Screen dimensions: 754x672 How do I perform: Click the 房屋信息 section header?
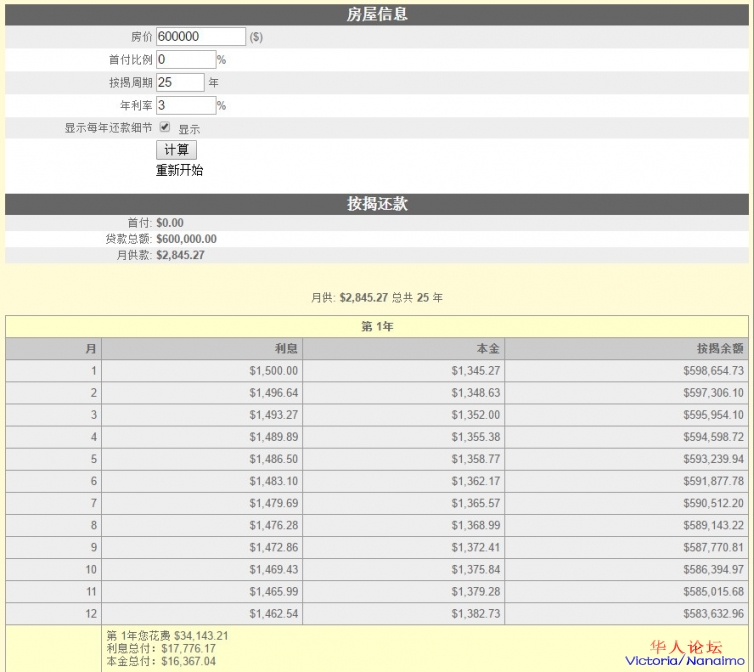tap(377, 15)
